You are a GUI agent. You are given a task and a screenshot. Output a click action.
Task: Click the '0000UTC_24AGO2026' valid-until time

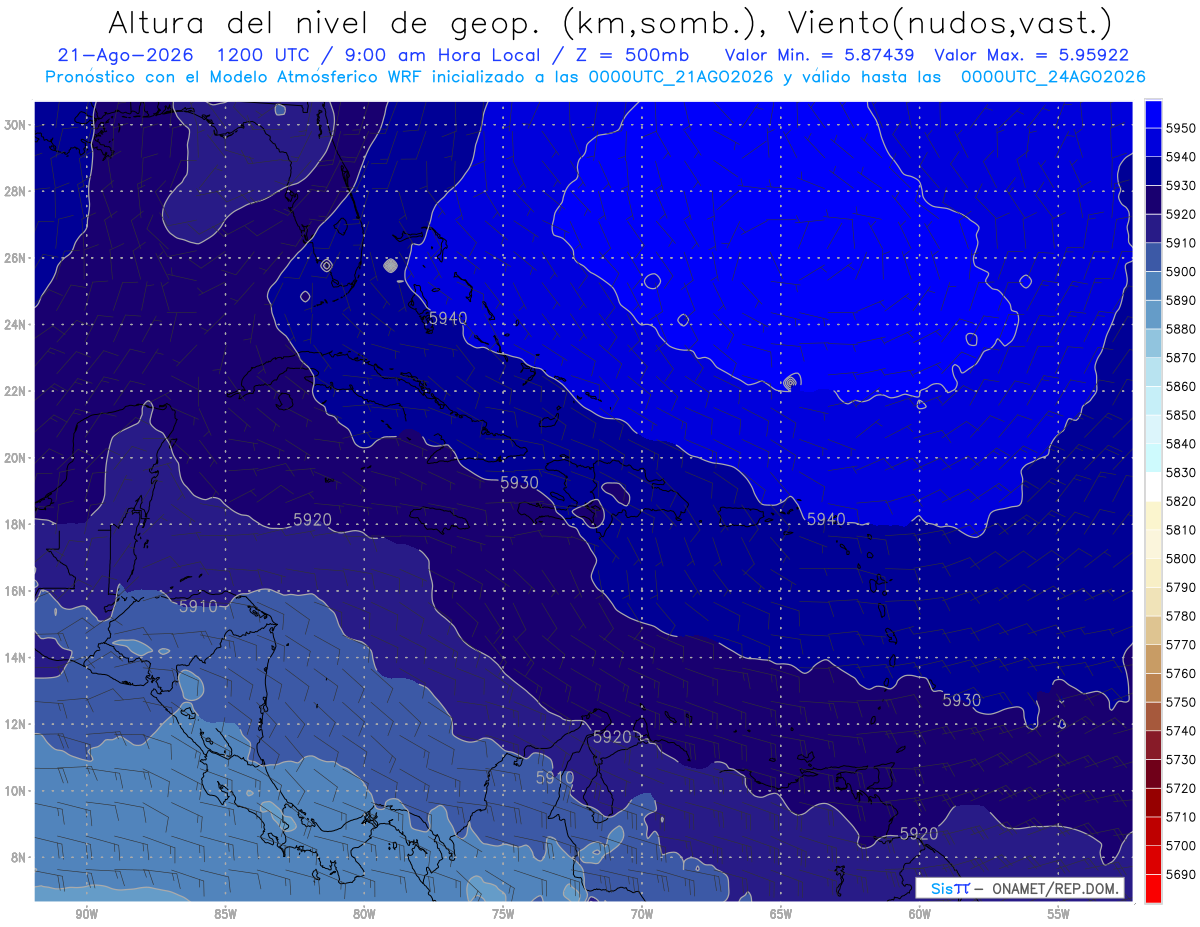point(1053,77)
